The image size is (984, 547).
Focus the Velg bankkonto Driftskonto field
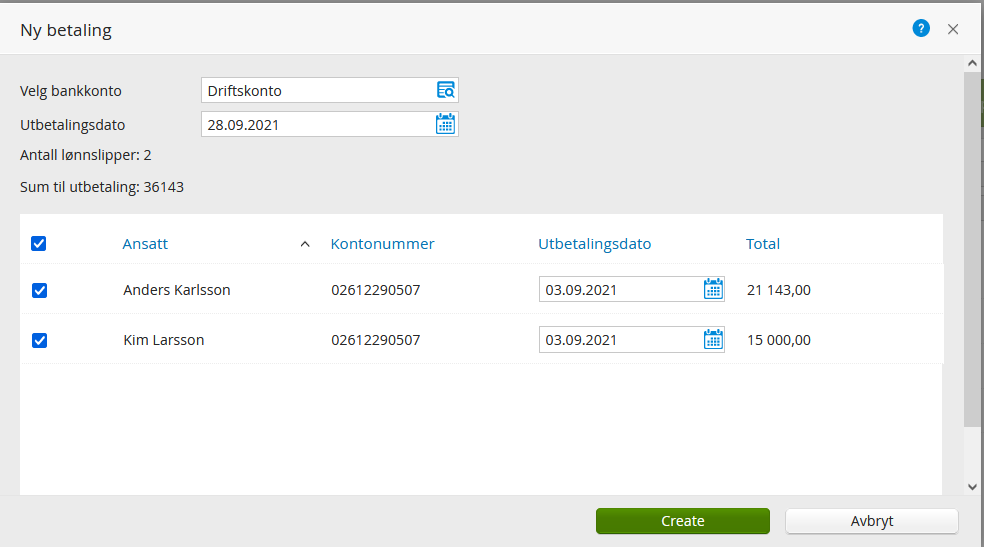329,90
